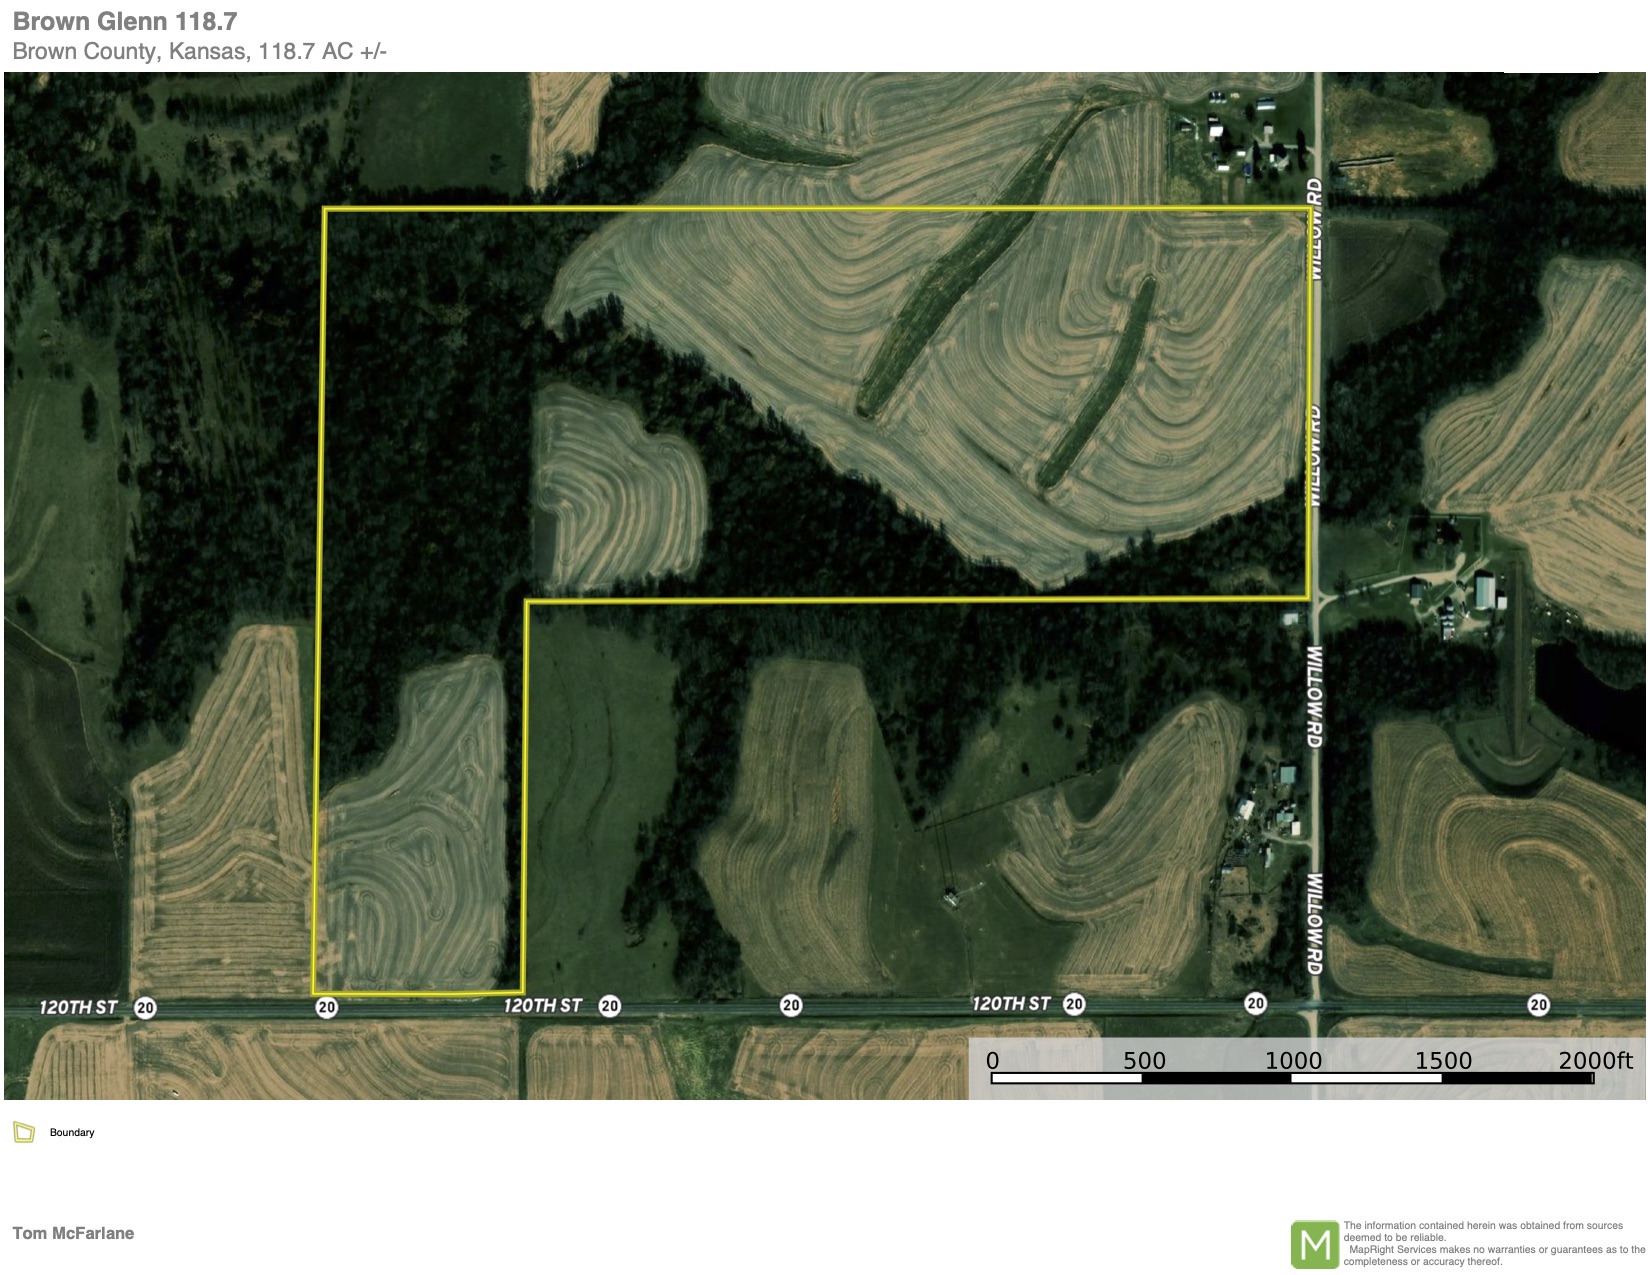Screen dimensions: 1650x1275
Task: Click route 20 shield beside leftmost 120TH ST label
Action: (x=145, y=1007)
